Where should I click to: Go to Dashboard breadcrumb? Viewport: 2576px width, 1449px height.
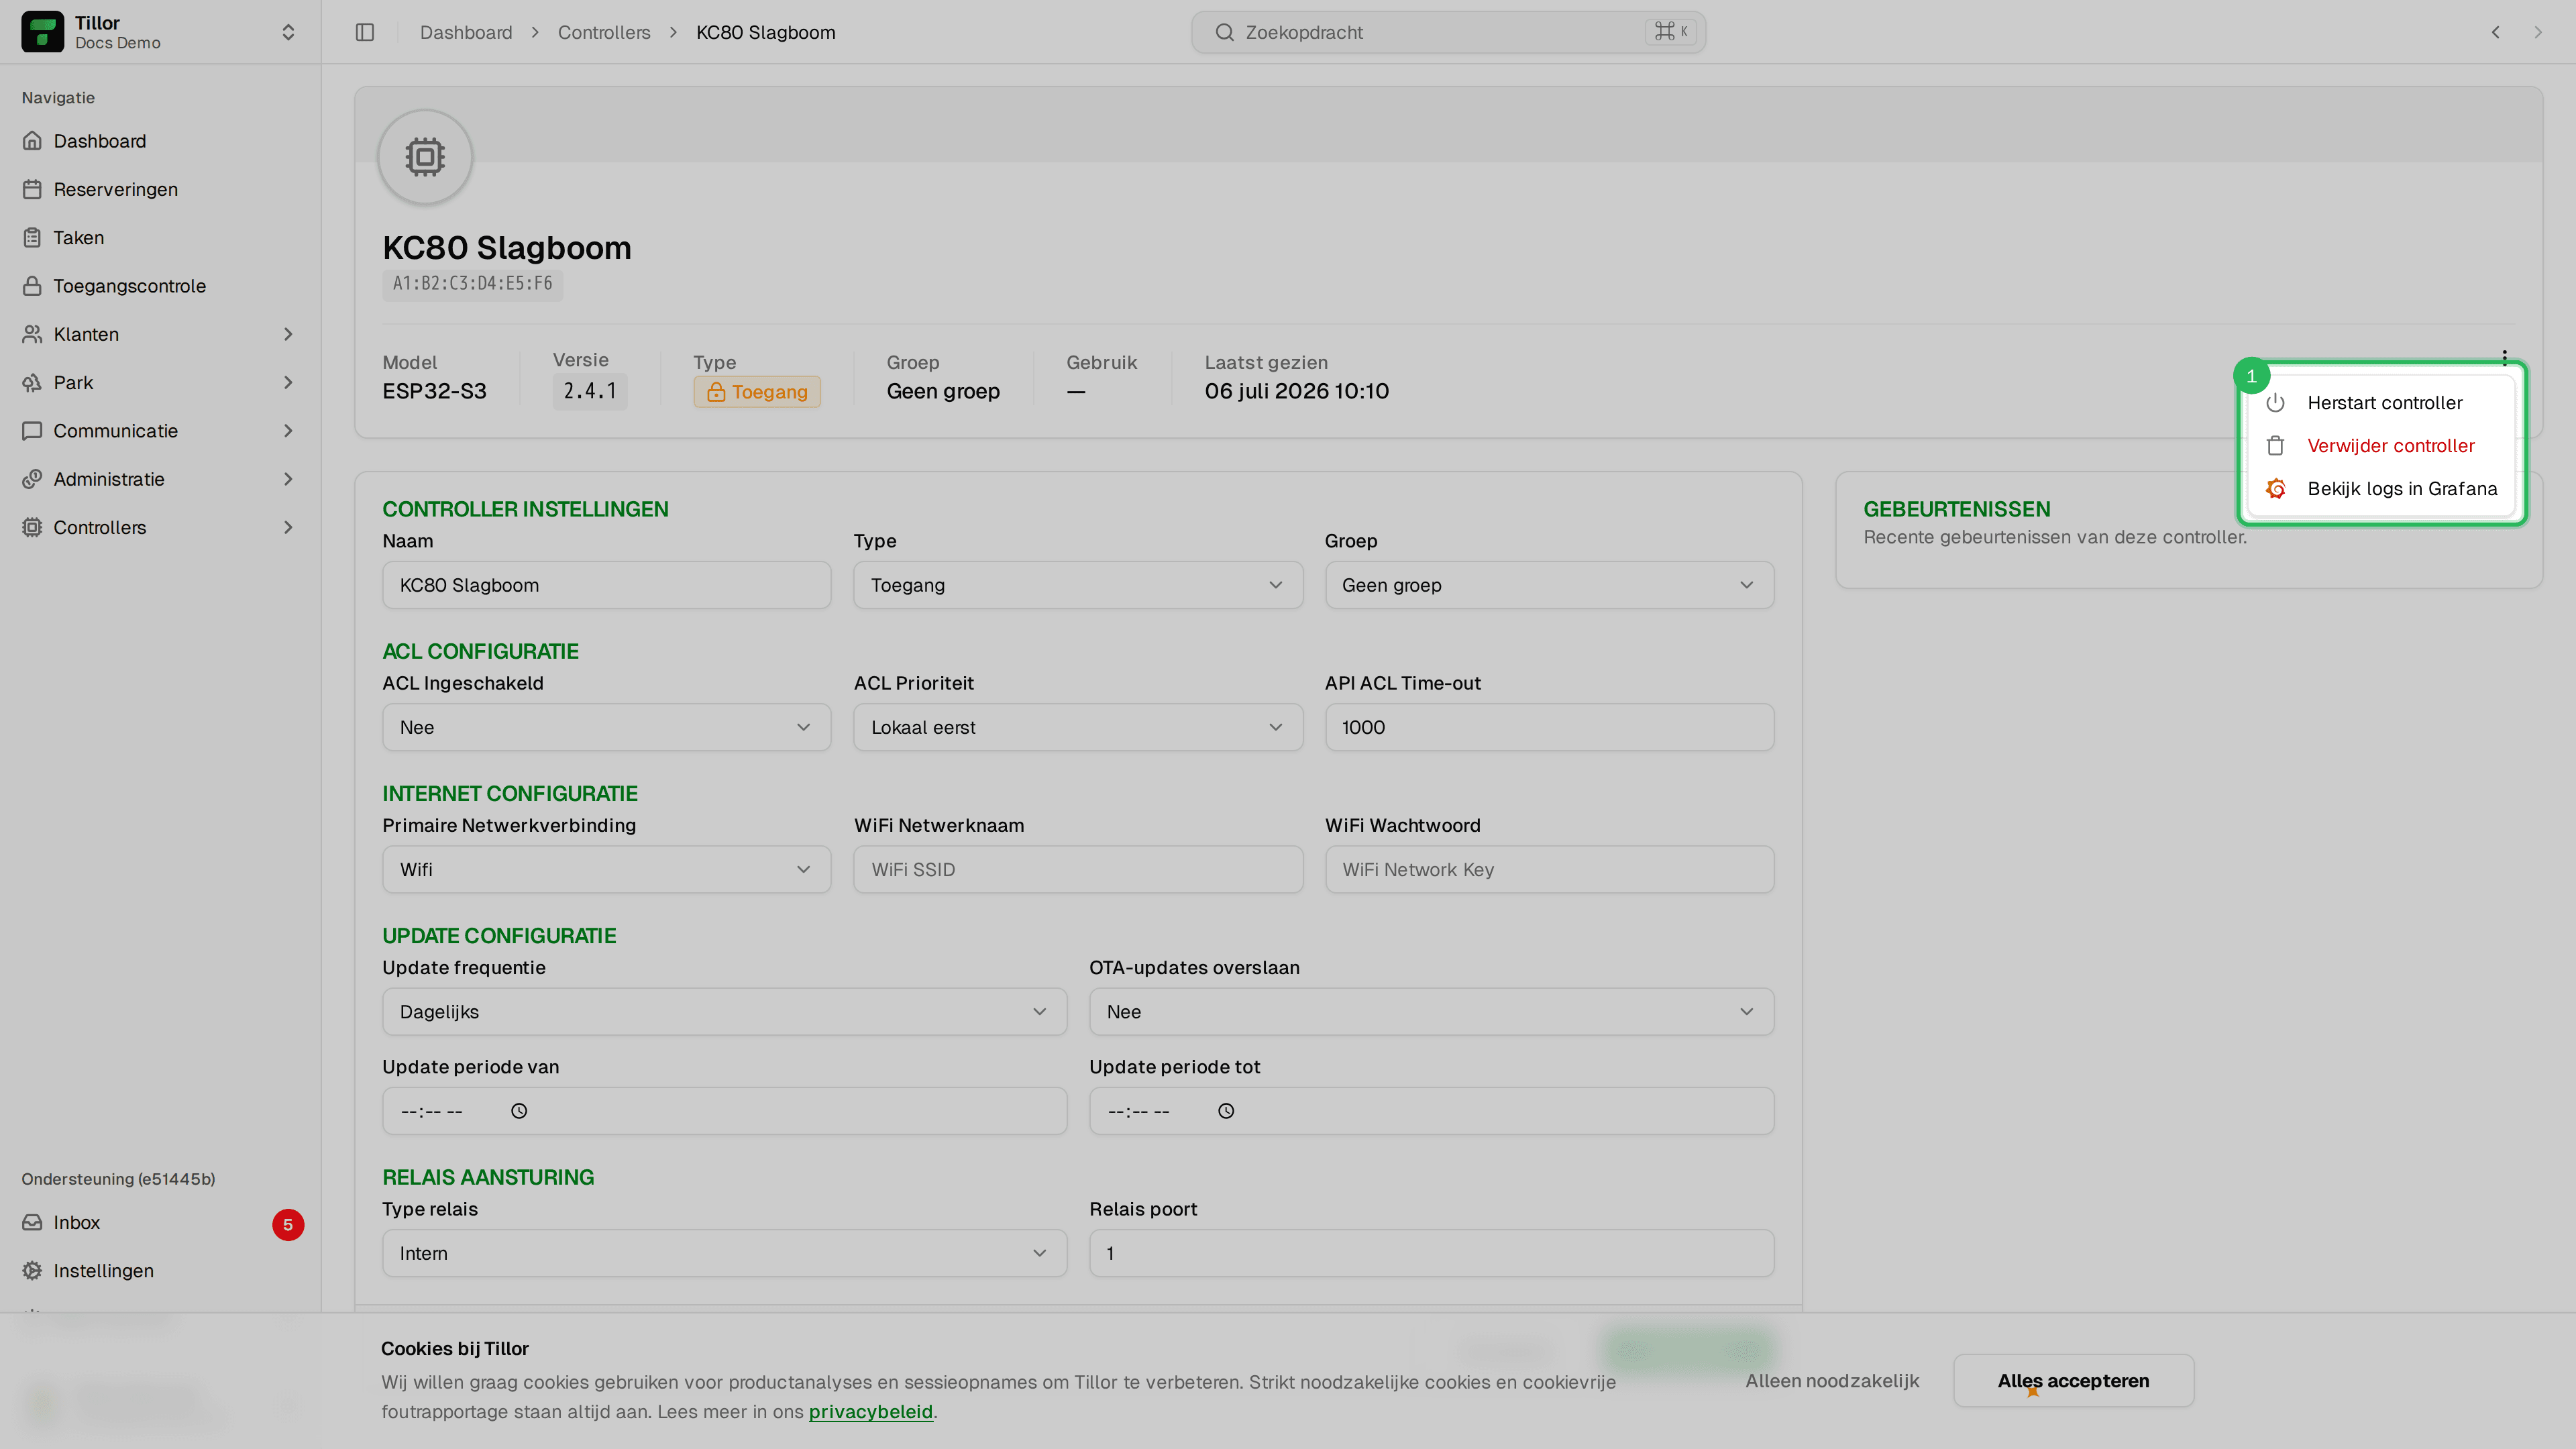point(466,32)
